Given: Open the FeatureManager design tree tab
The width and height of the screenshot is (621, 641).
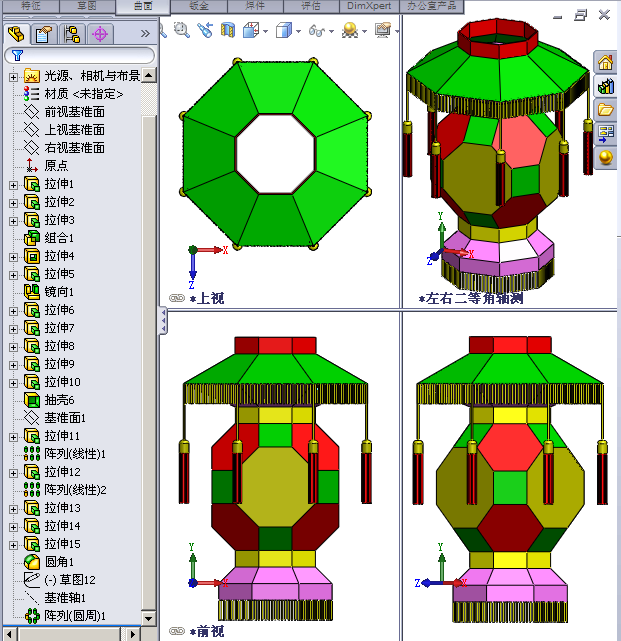Looking at the screenshot, I should [17, 34].
